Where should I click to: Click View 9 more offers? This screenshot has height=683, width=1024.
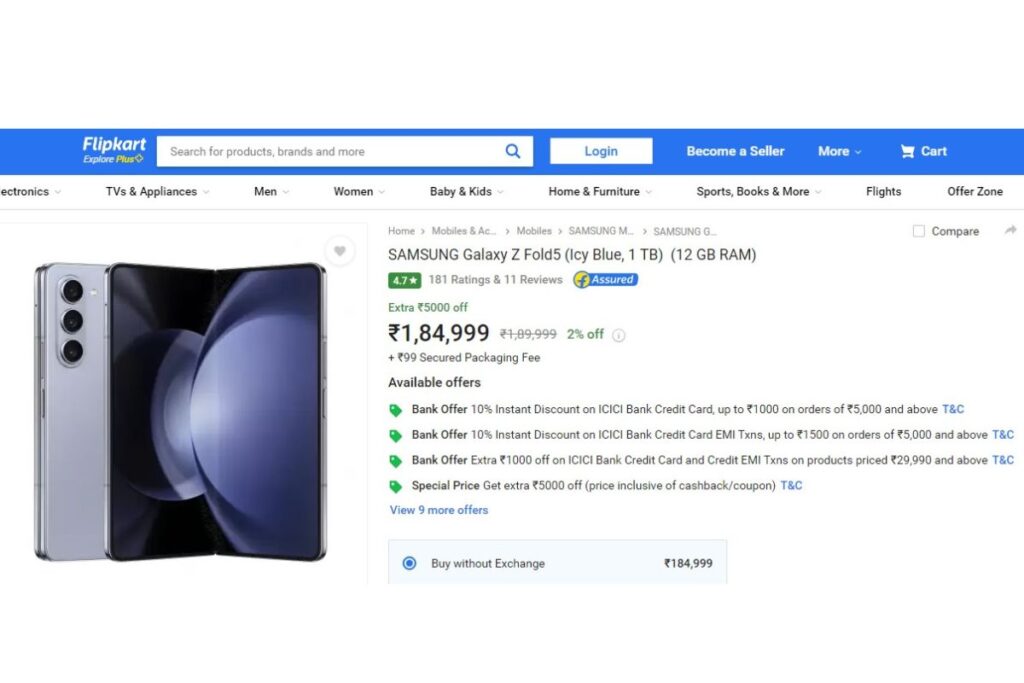coord(439,510)
